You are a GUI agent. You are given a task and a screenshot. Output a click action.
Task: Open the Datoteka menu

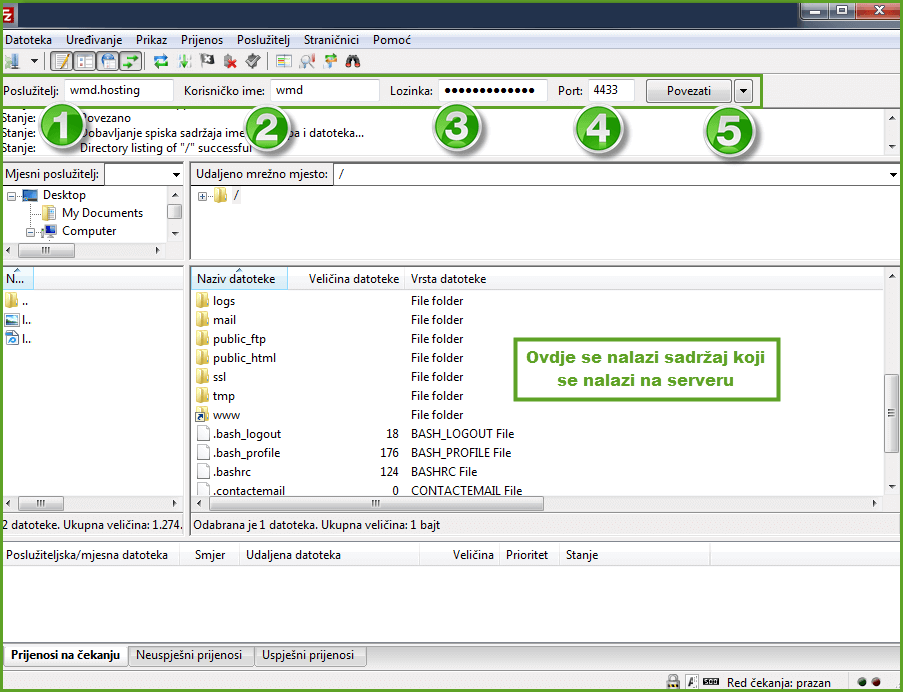[x=28, y=40]
